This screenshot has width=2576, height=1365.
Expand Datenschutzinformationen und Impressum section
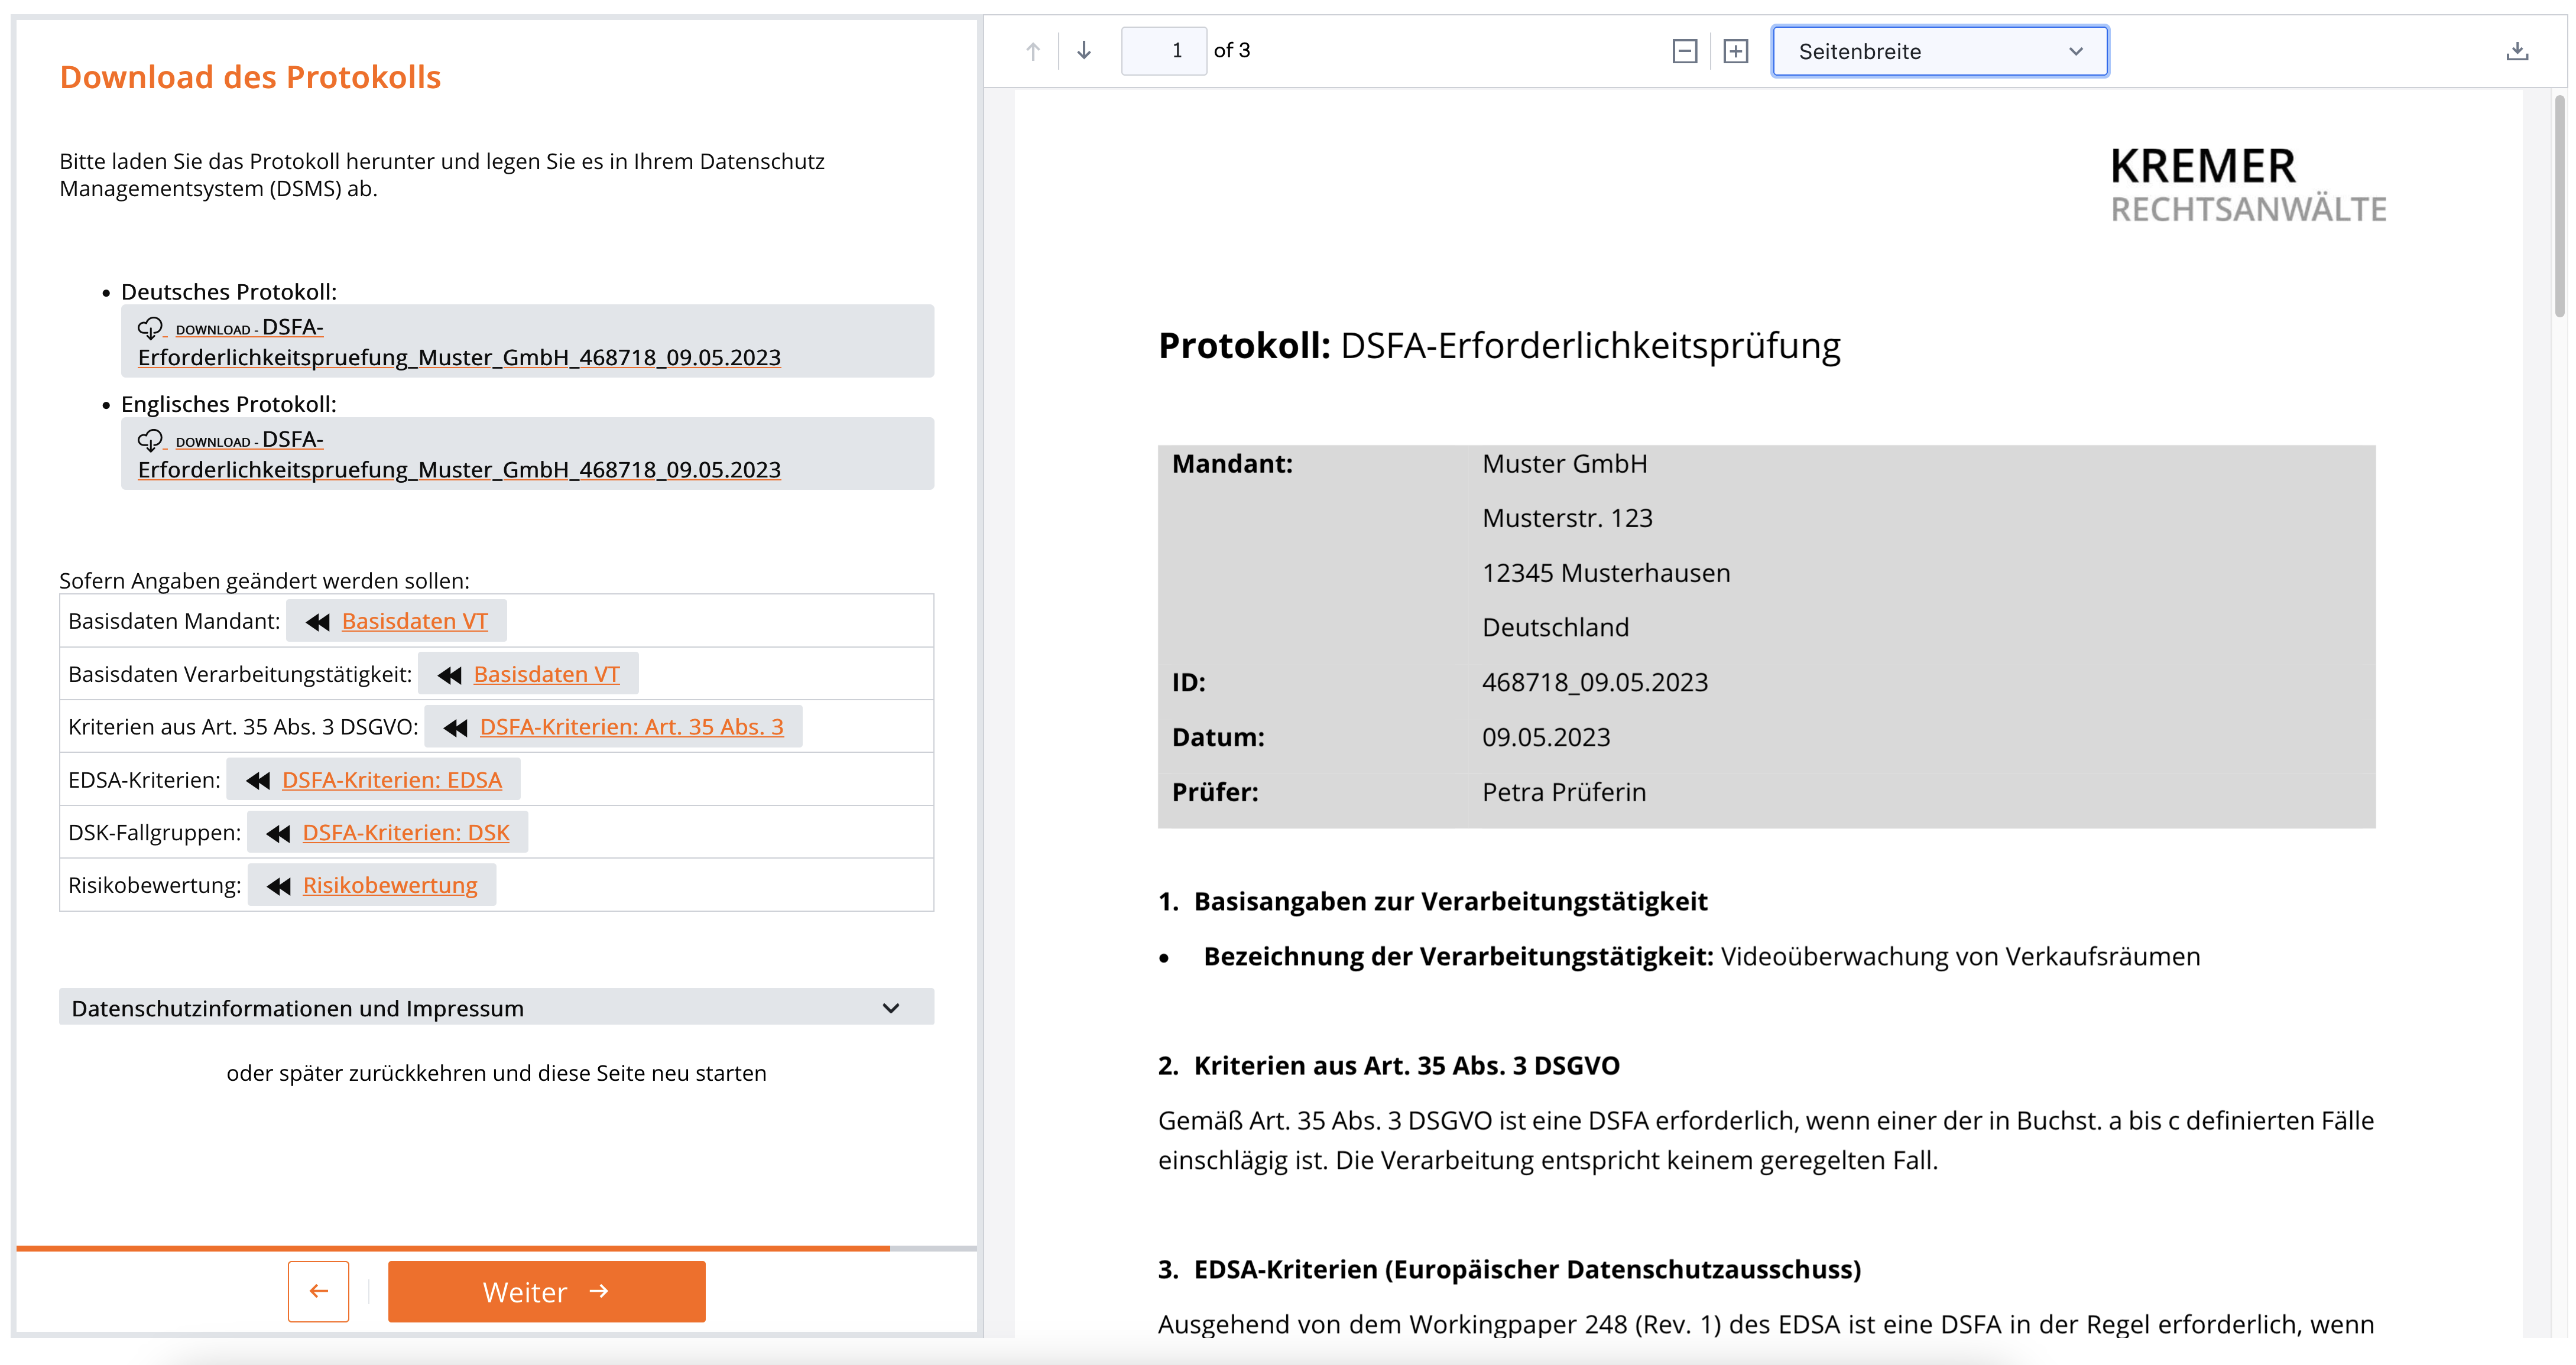pyautogui.click(x=298, y=1008)
